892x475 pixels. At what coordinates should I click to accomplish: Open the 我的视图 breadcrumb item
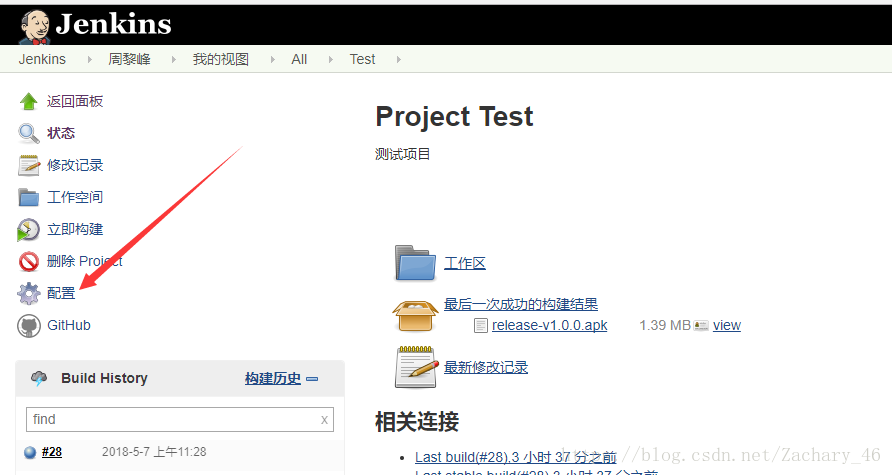(x=221, y=59)
